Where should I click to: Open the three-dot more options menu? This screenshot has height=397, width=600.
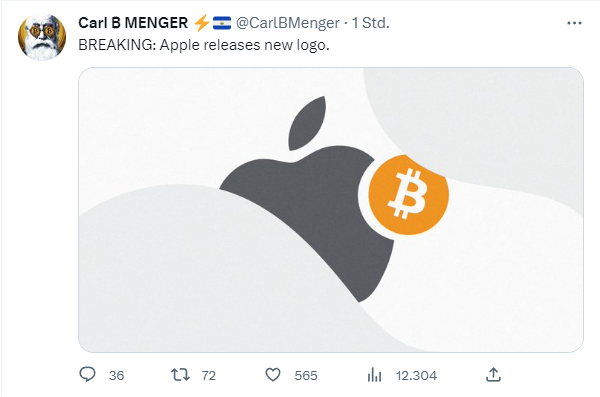coord(574,23)
